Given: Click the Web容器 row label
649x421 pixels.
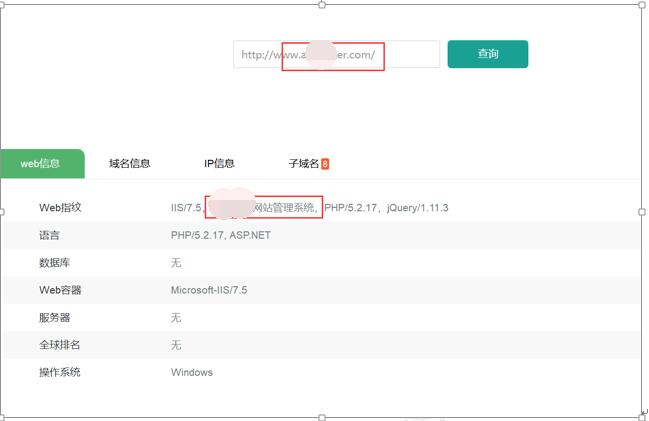Looking at the screenshot, I should [60, 290].
